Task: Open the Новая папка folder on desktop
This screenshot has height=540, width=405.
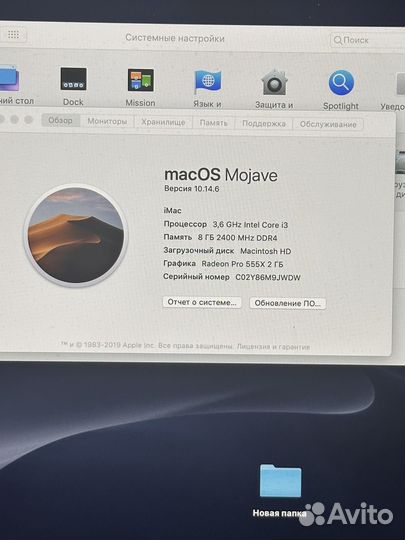Action: (x=280, y=481)
